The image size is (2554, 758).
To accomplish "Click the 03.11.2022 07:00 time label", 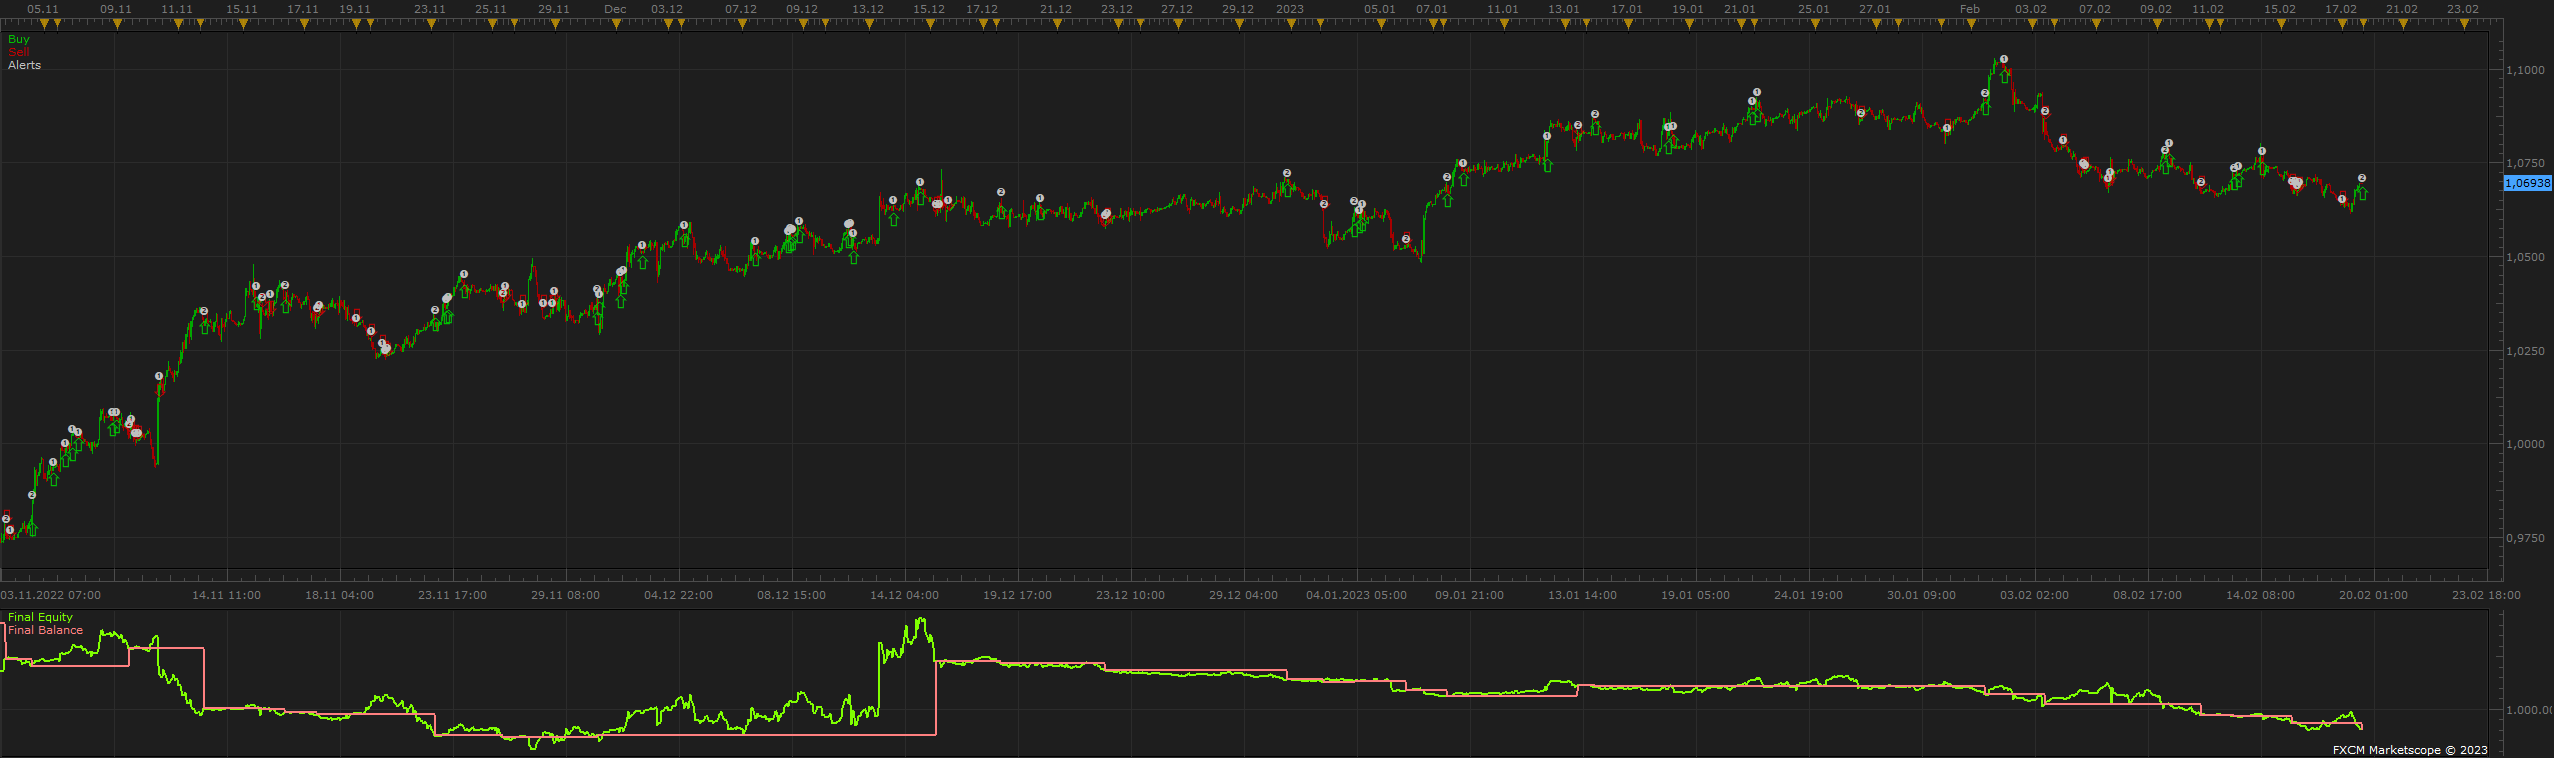I will point(51,595).
